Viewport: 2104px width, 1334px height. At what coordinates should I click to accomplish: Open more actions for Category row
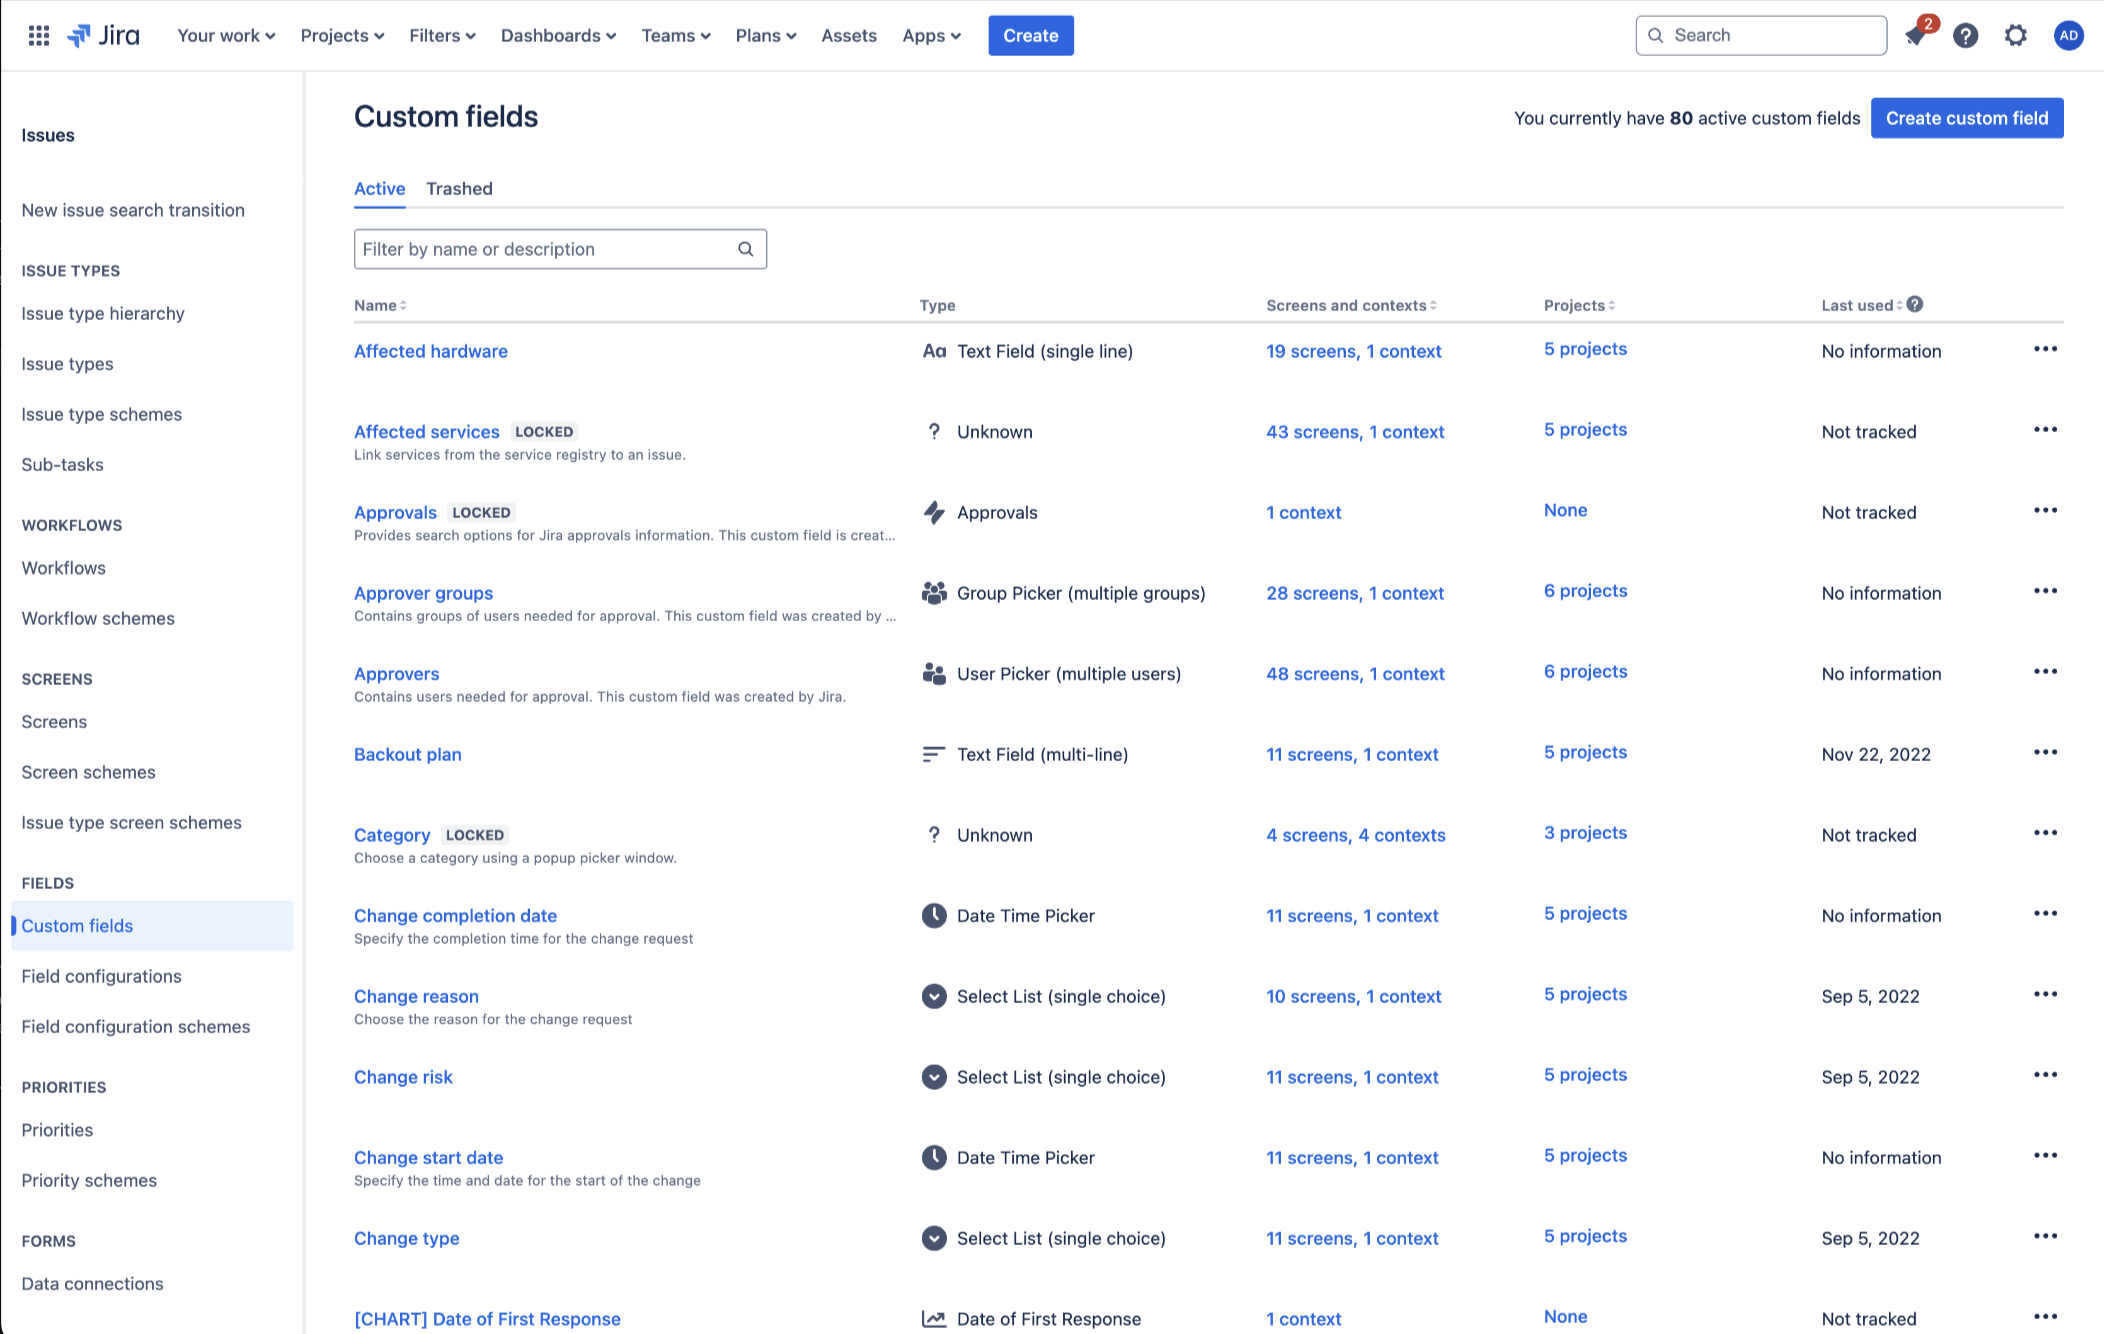click(2045, 833)
